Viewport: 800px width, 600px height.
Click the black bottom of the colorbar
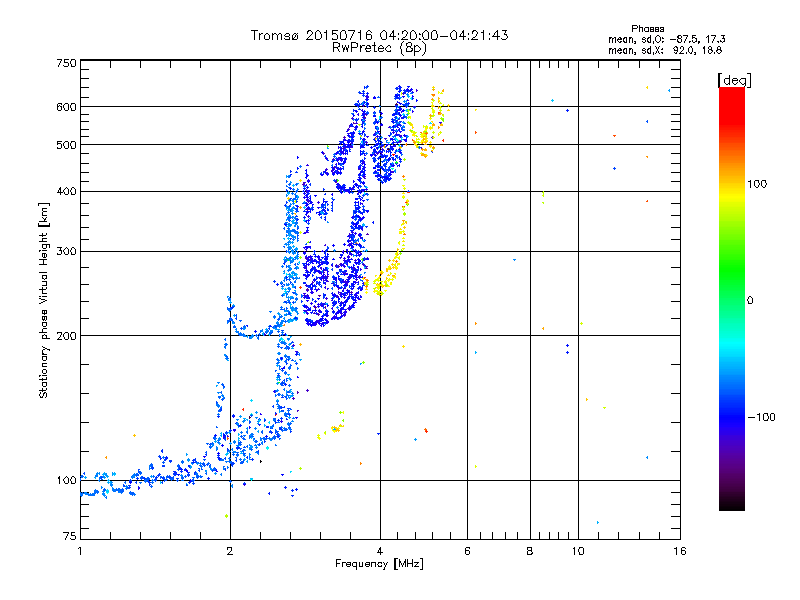(x=732, y=503)
